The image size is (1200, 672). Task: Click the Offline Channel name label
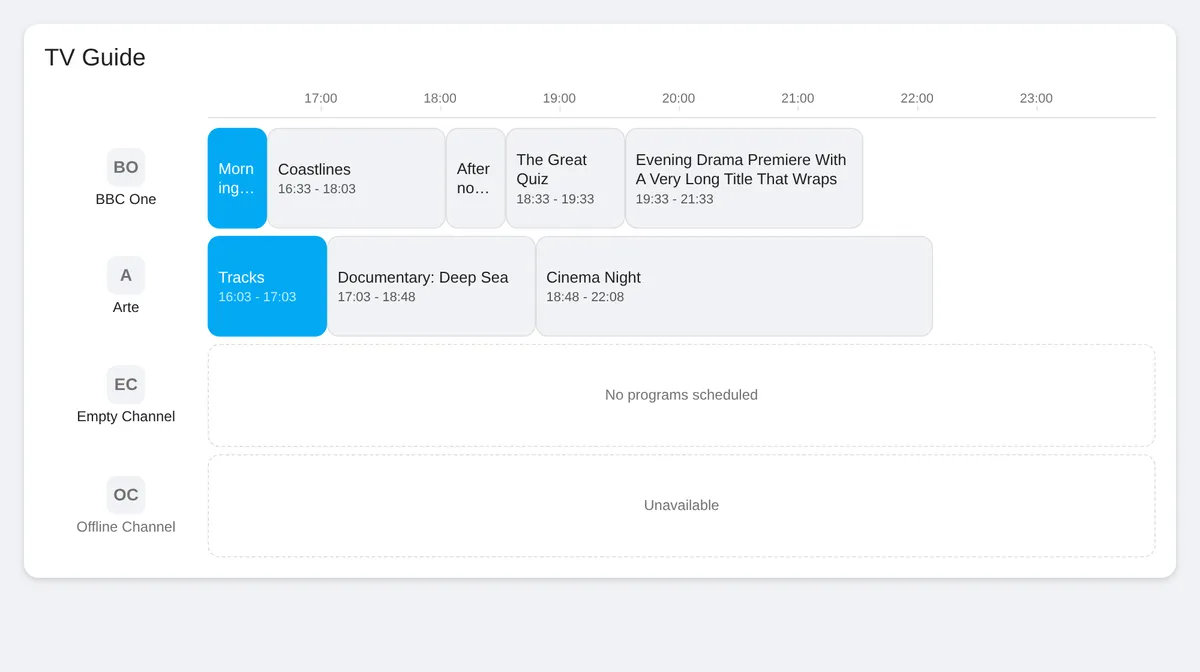[x=126, y=526]
